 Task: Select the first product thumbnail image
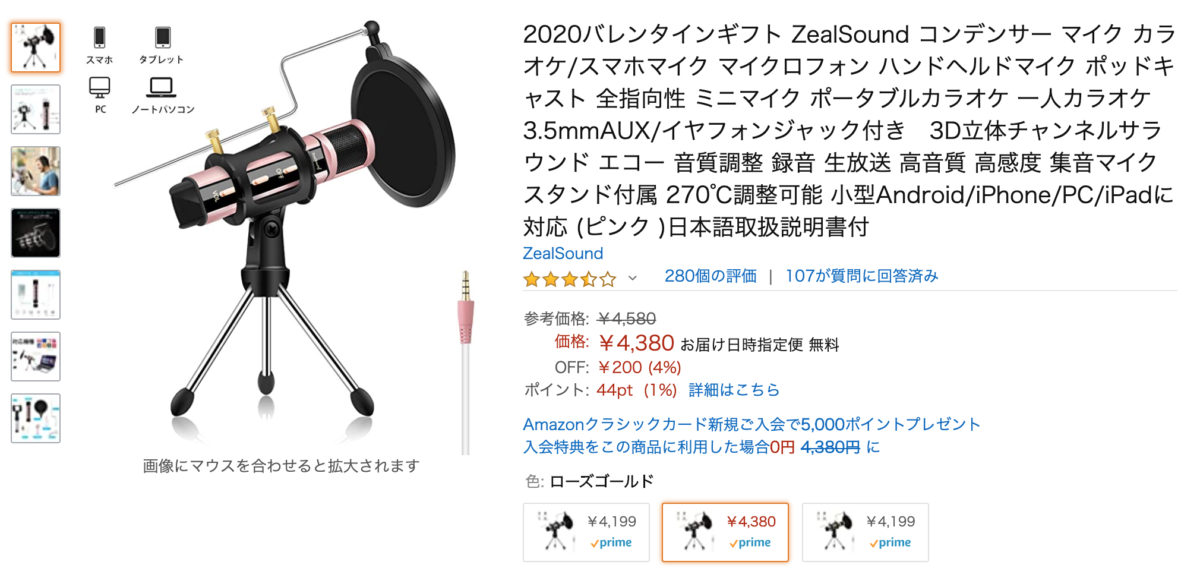click(x=36, y=47)
